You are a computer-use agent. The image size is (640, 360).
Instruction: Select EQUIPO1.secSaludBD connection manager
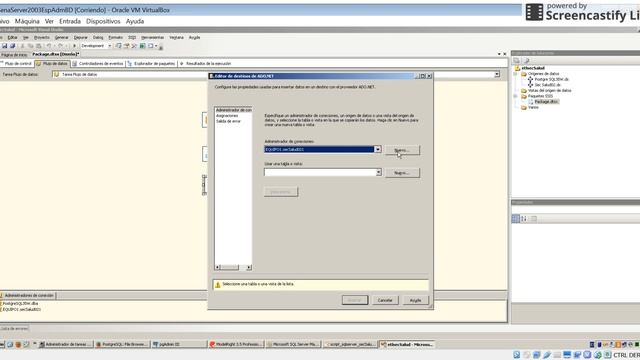[22, 309]
